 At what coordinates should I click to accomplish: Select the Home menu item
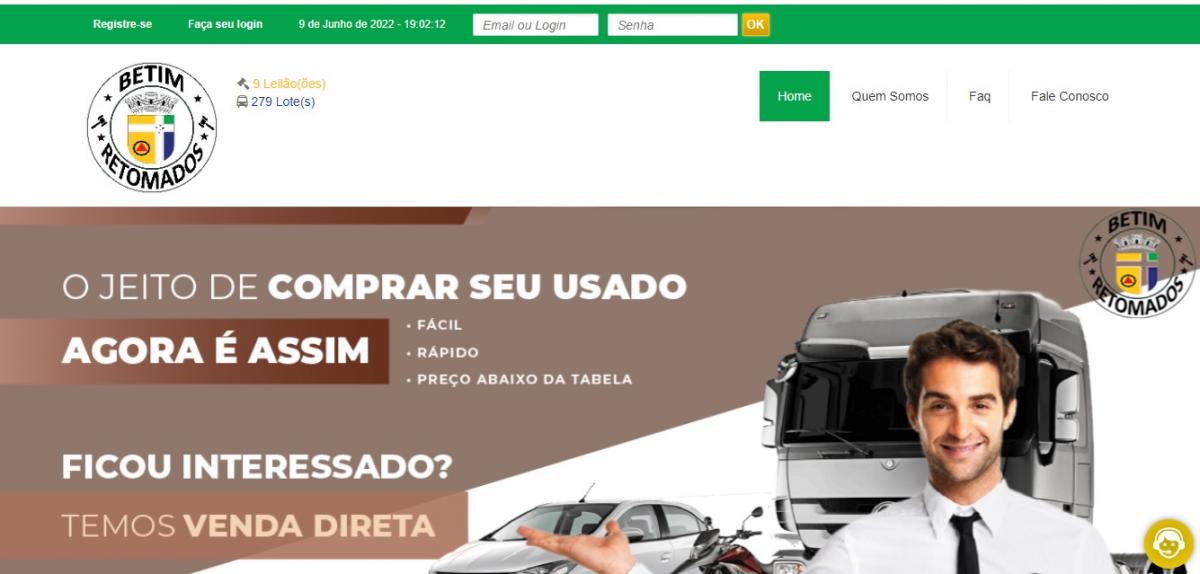[794, 96]
